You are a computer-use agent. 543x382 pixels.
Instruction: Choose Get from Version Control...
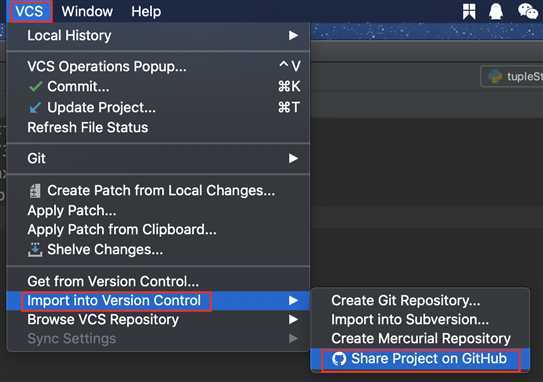click(113, 282)
